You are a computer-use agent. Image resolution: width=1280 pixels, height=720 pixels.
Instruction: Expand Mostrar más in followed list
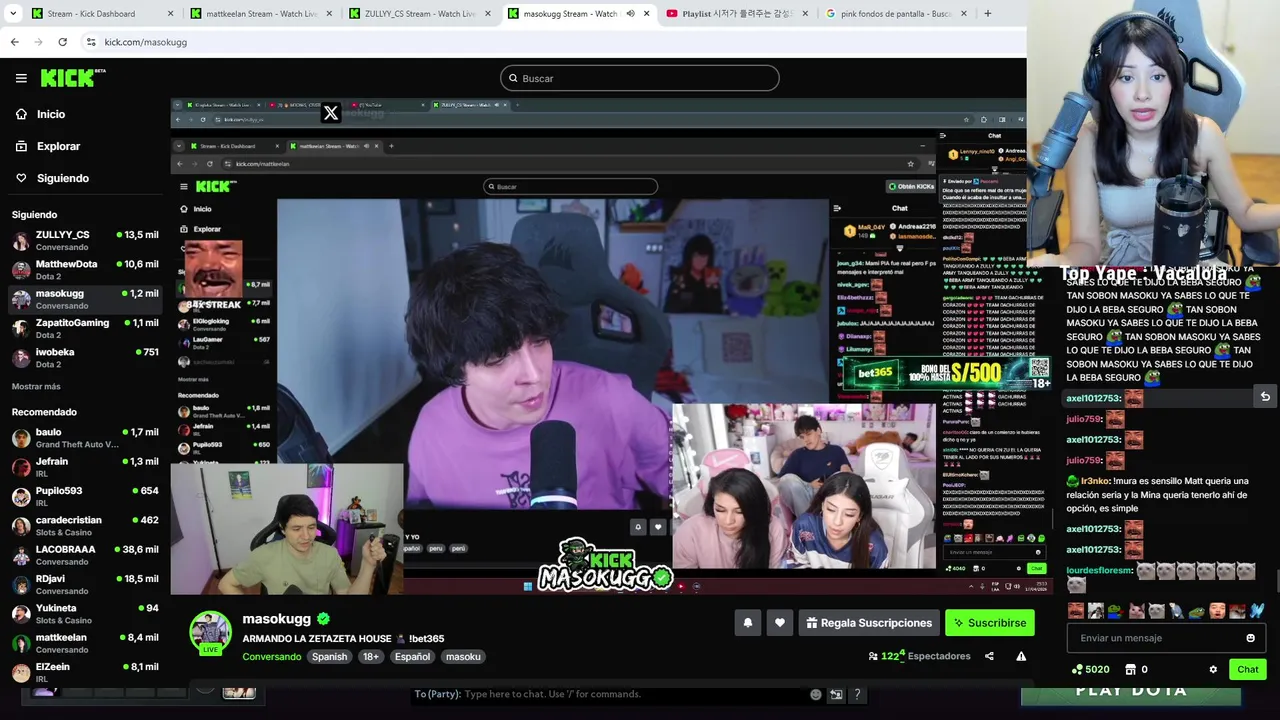(x=36, y=386)
